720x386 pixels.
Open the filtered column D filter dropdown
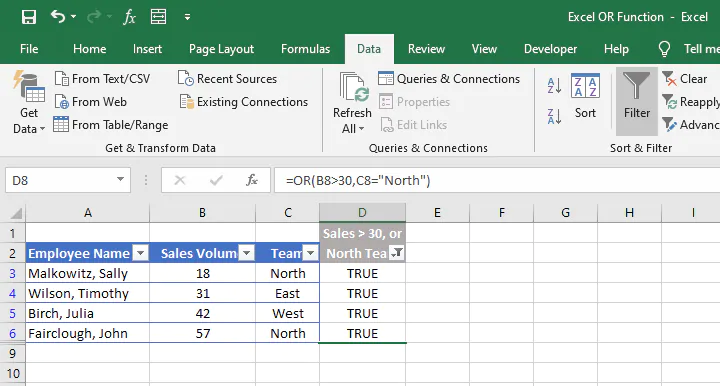[x=397, y=253]
